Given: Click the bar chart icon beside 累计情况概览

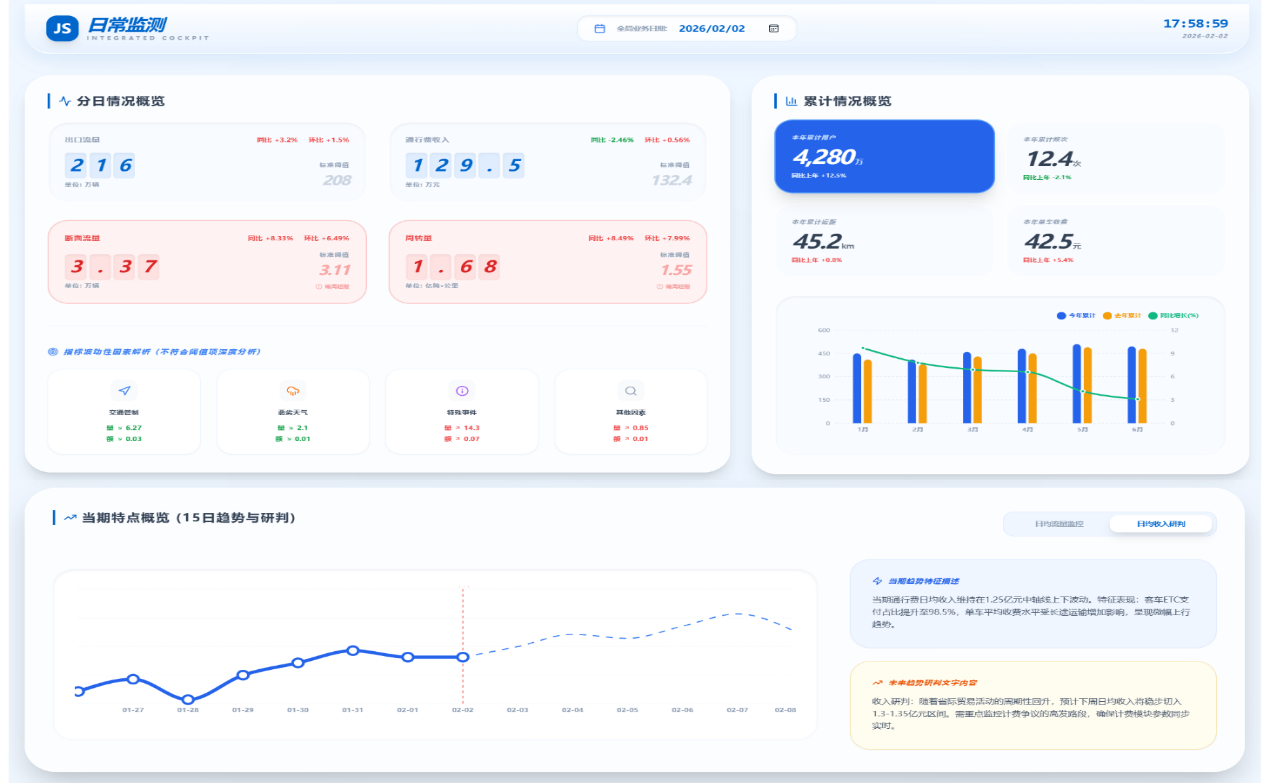Looking at the screenshot, I should coord(791,101).
